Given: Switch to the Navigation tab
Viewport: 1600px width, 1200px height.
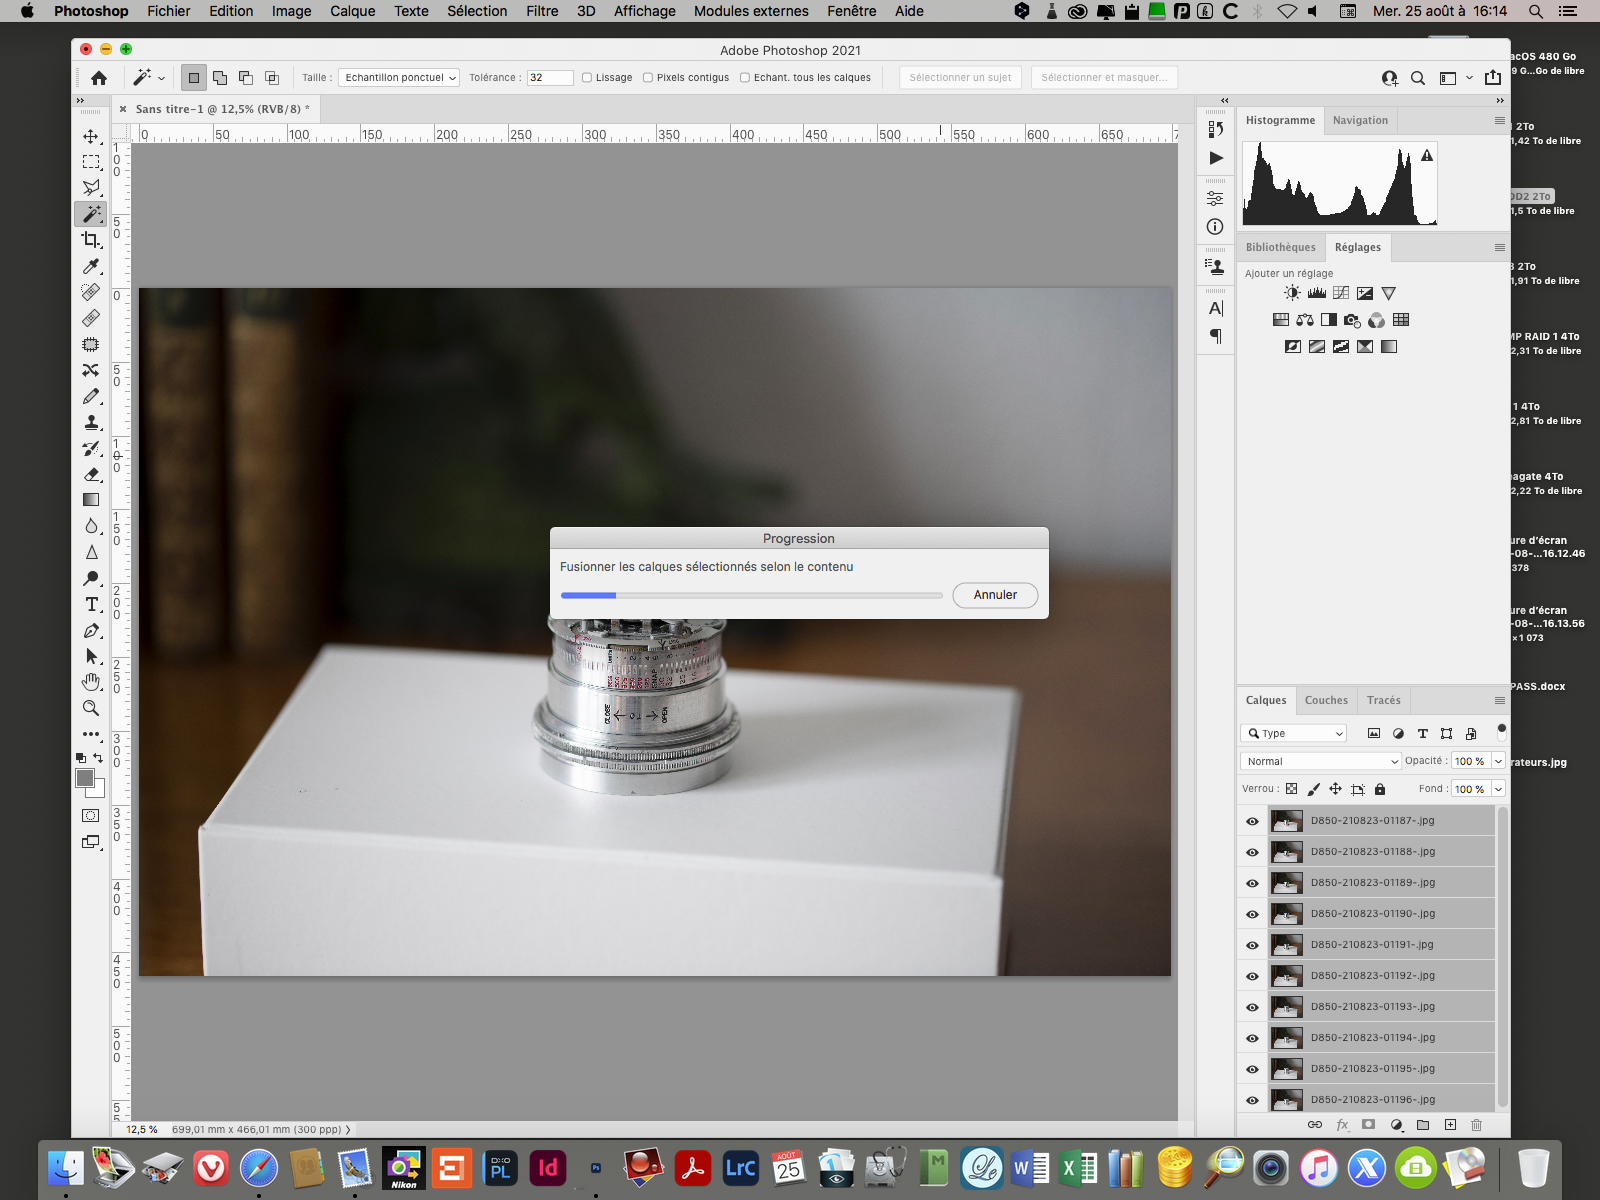Looking at the screenshot, I should tap(1360, 120).
